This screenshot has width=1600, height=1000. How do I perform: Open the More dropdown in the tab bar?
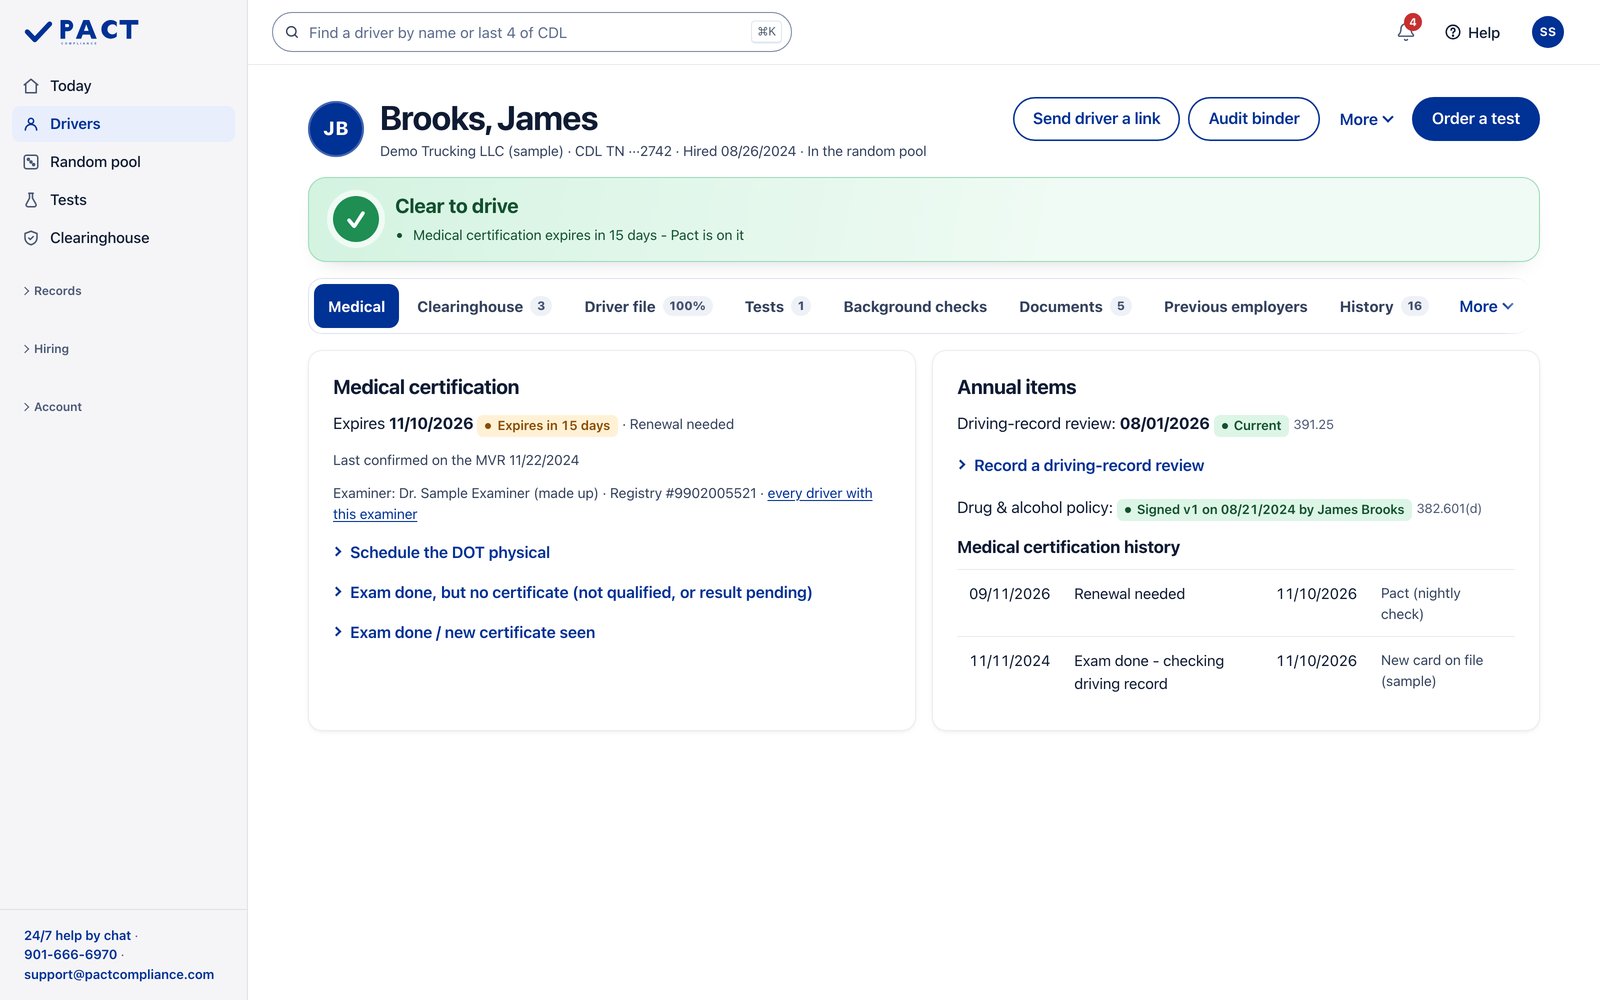(x=1486, y=306)
